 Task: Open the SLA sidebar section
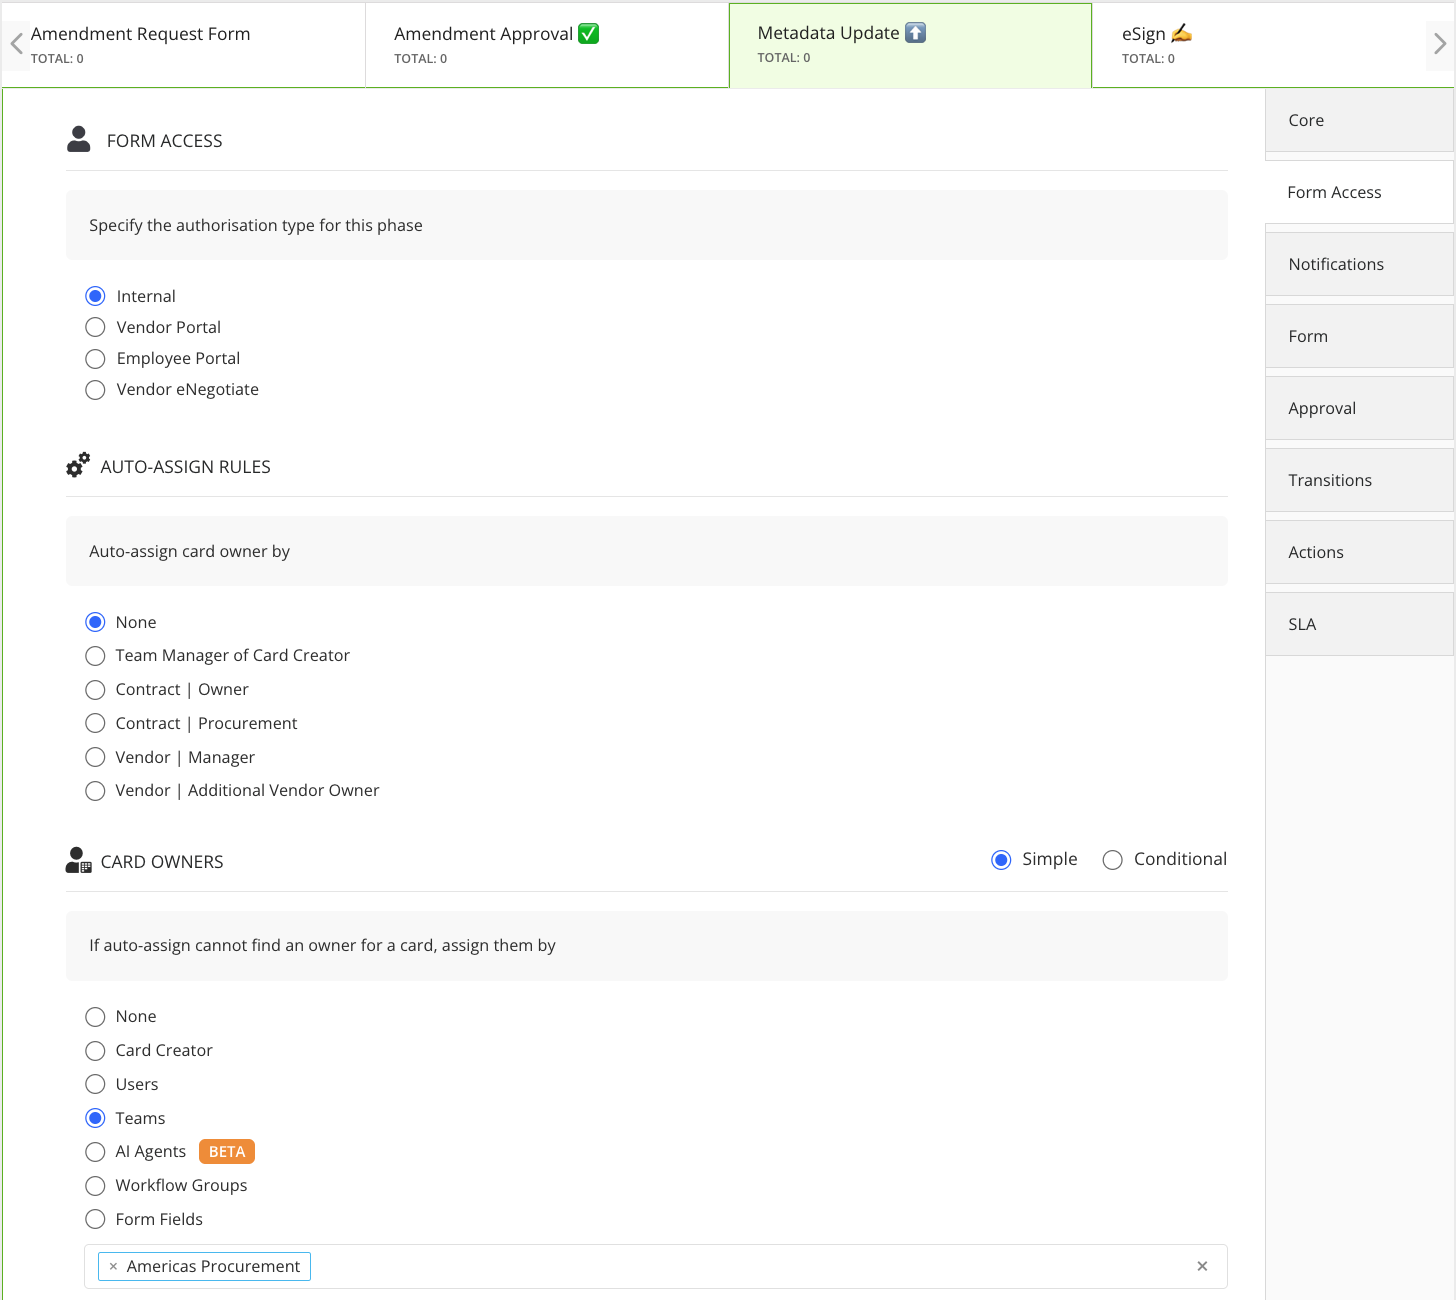click(1302, 623)
